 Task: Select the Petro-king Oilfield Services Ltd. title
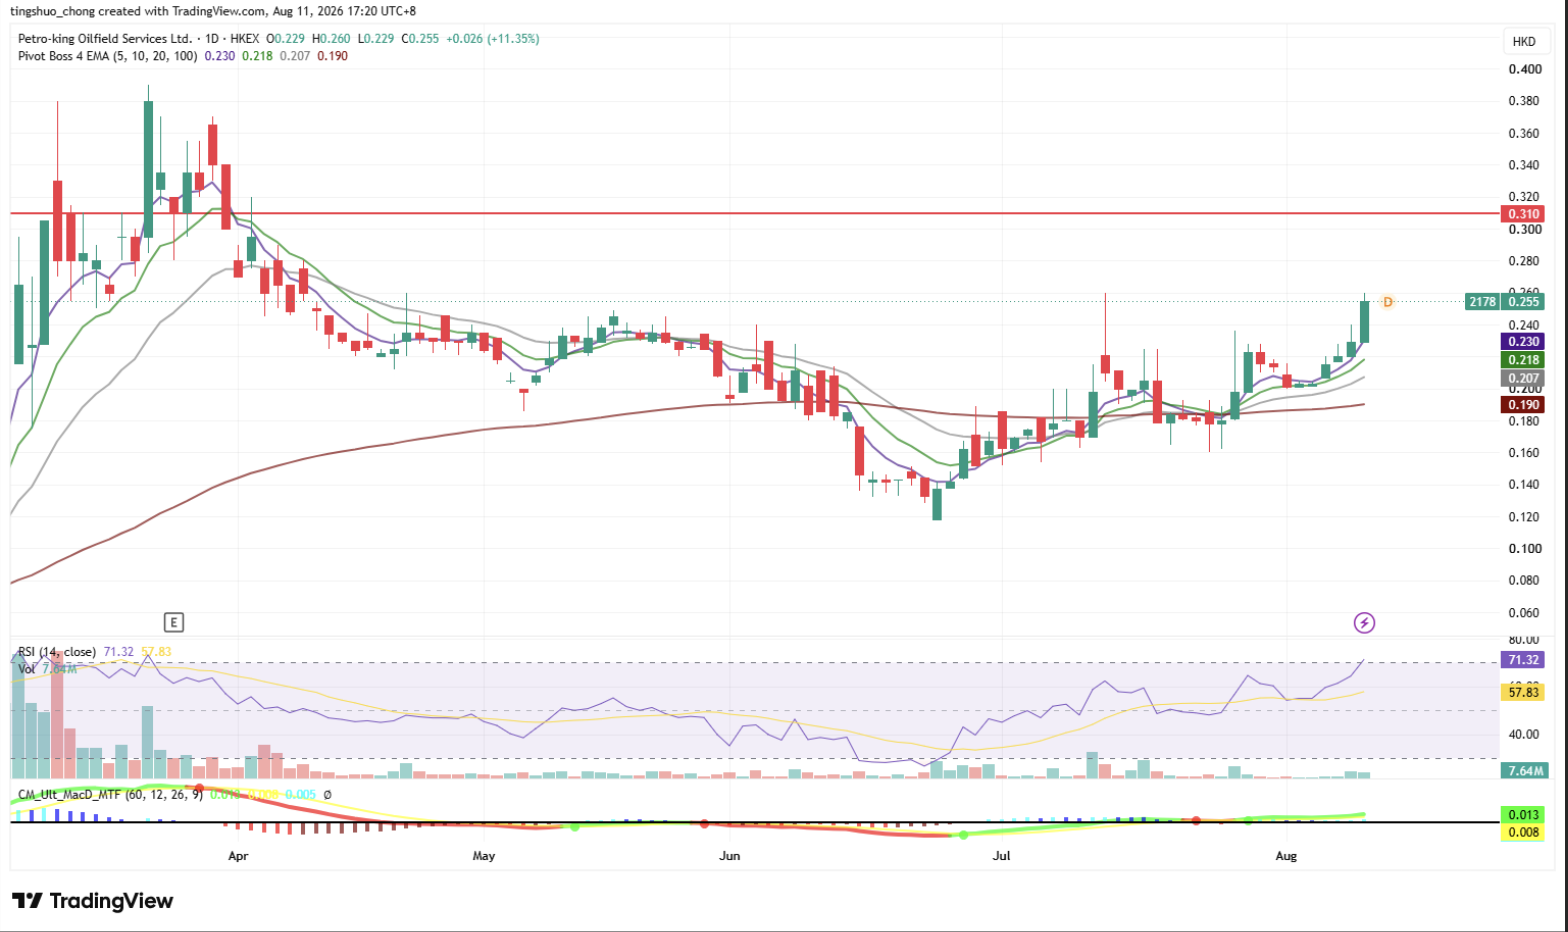click(x=104, y=39)
